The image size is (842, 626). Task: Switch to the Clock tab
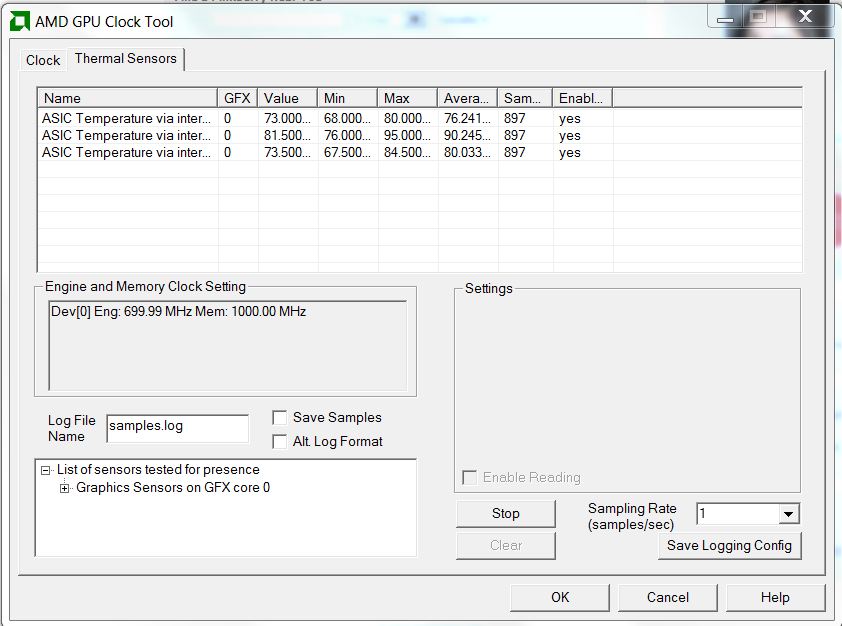click(43, 60)
